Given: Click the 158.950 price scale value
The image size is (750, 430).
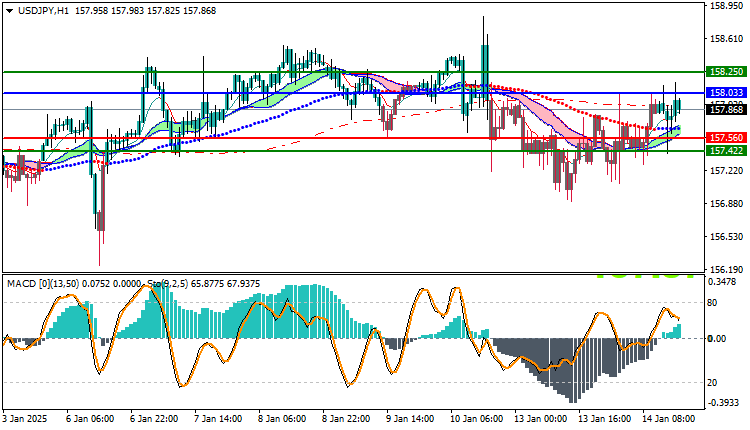Looking at the screenshot, I should [727, 6].
